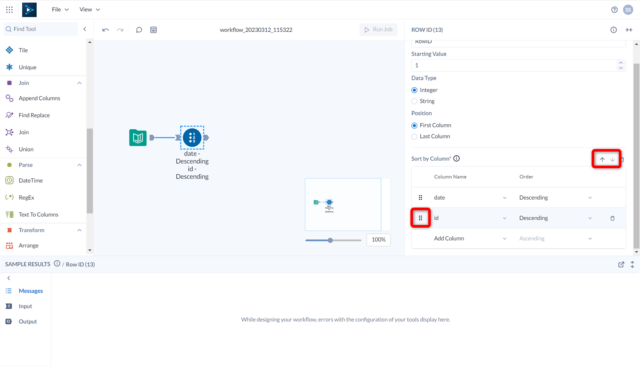The image size is (640, 366).
Task: Open the View menu
Action: click(x=89, y=9)
